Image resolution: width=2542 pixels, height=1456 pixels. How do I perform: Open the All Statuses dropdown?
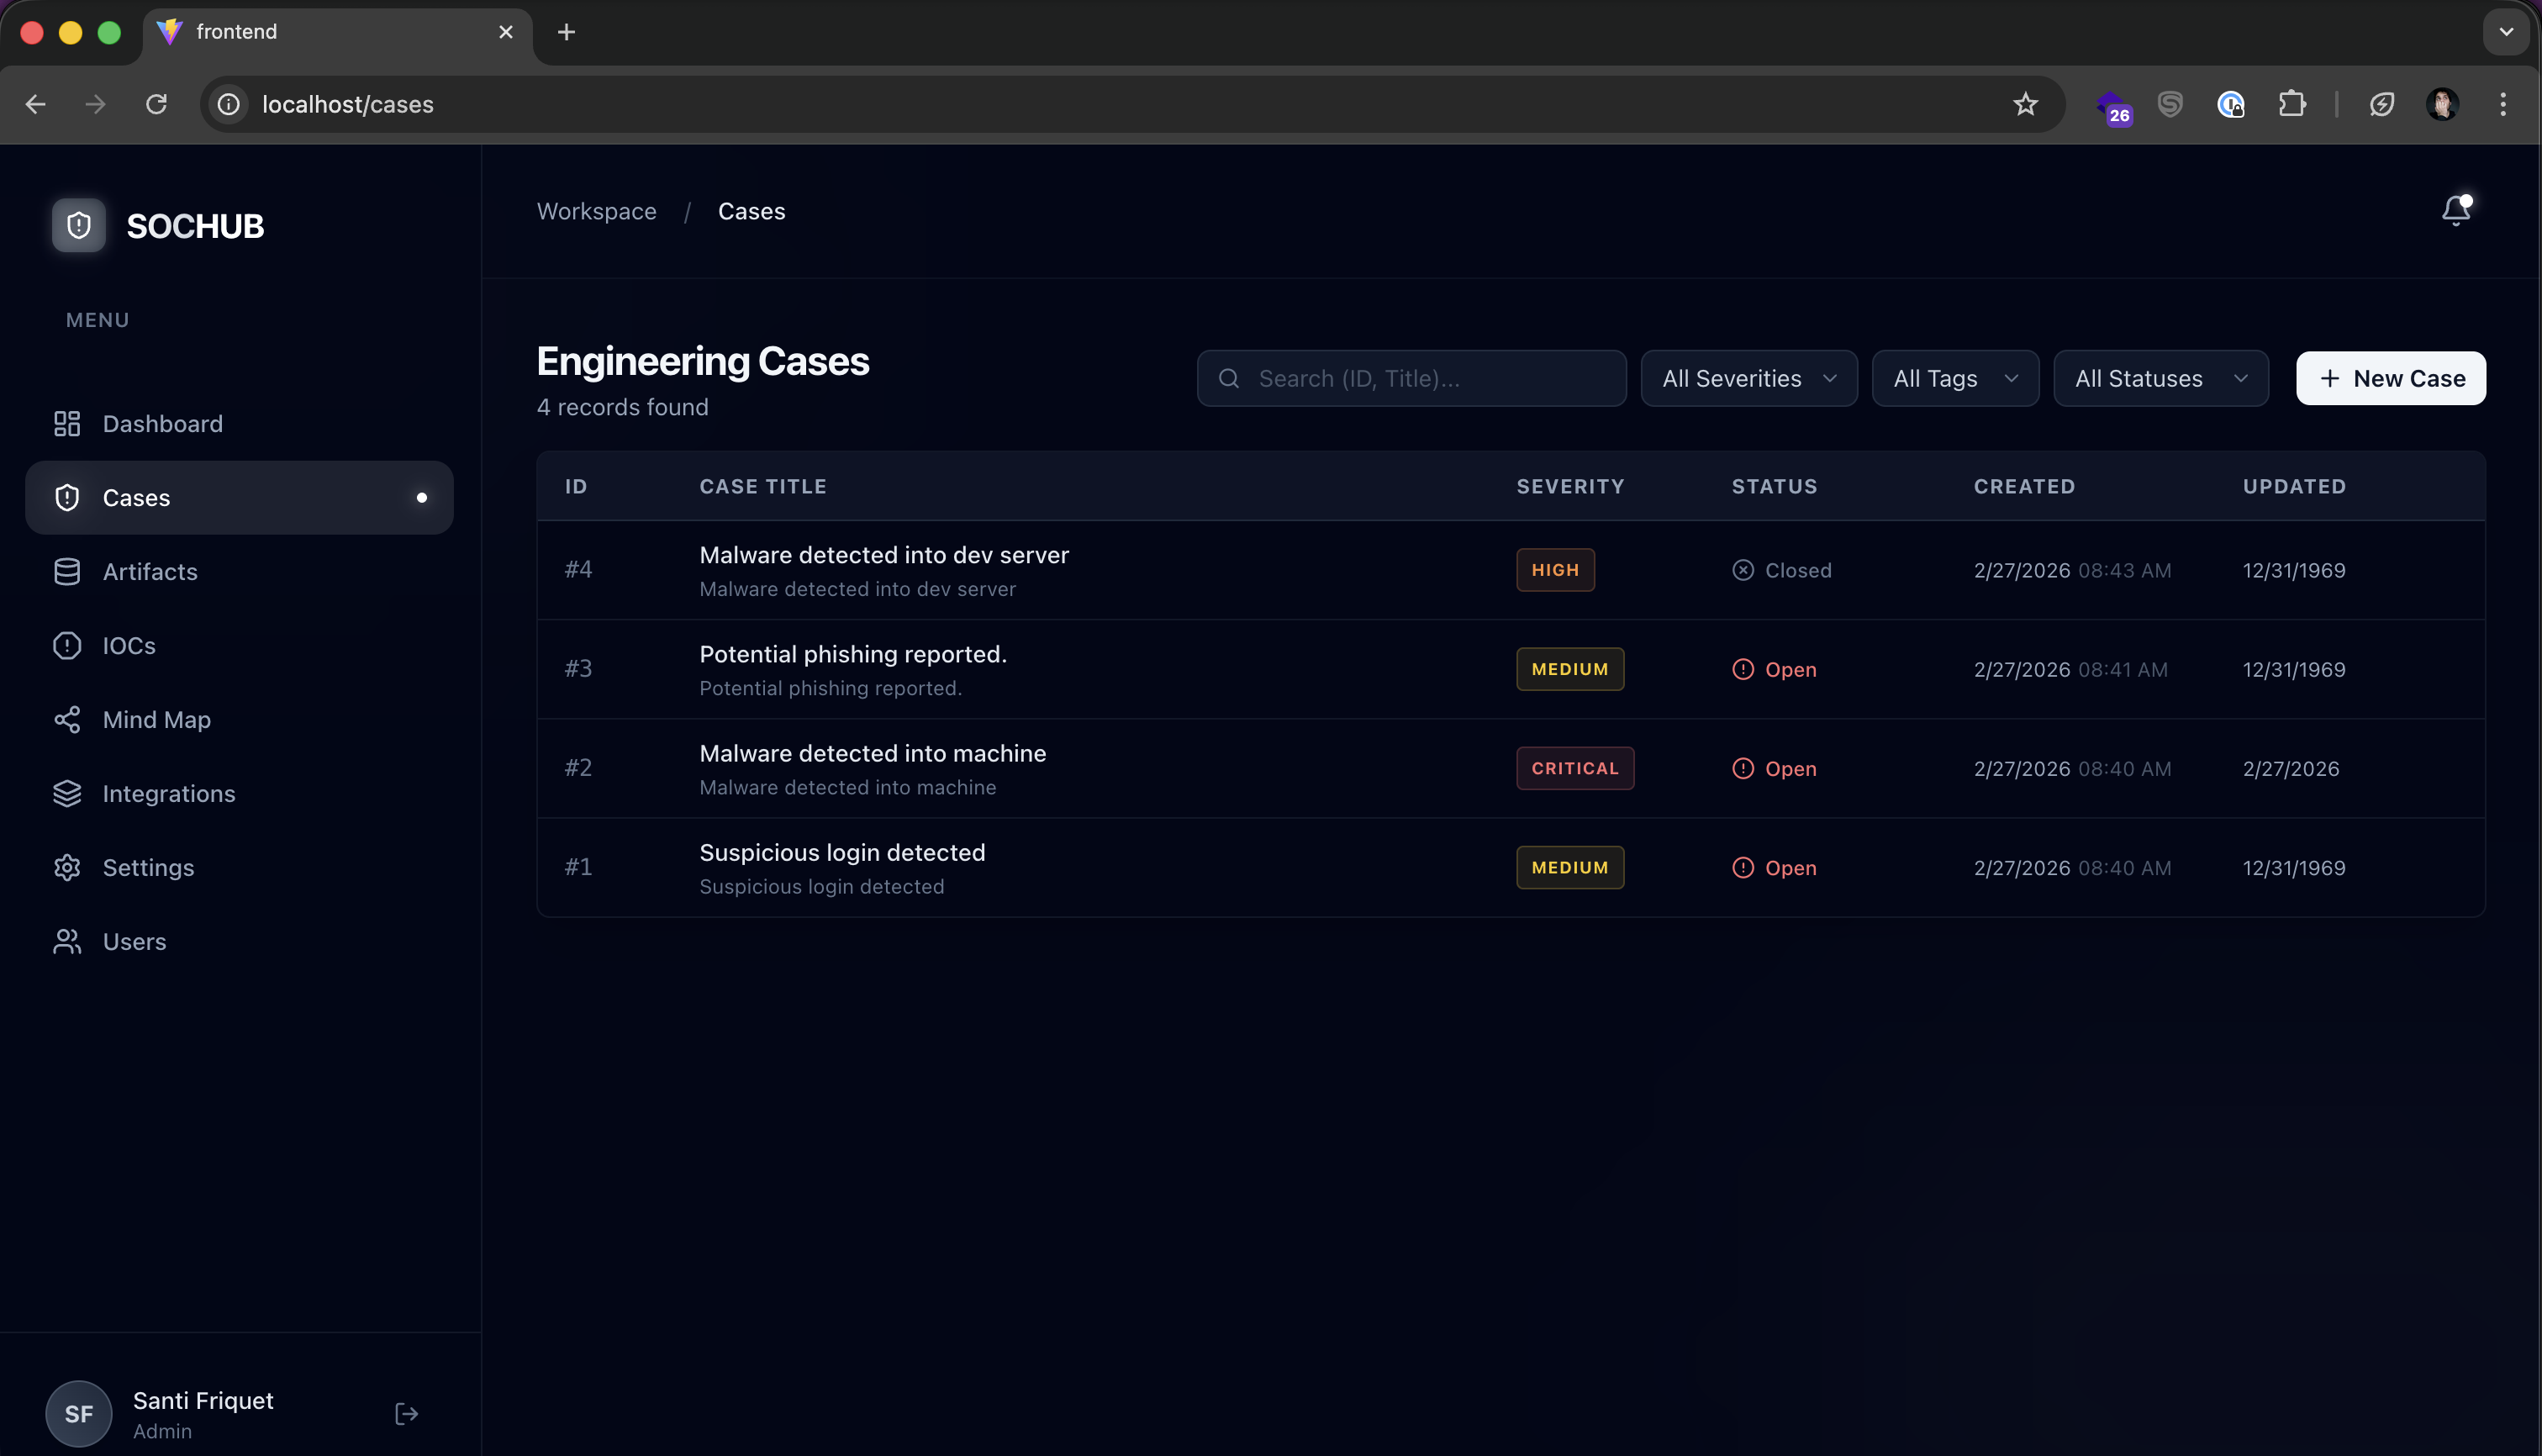point(2160,378)
